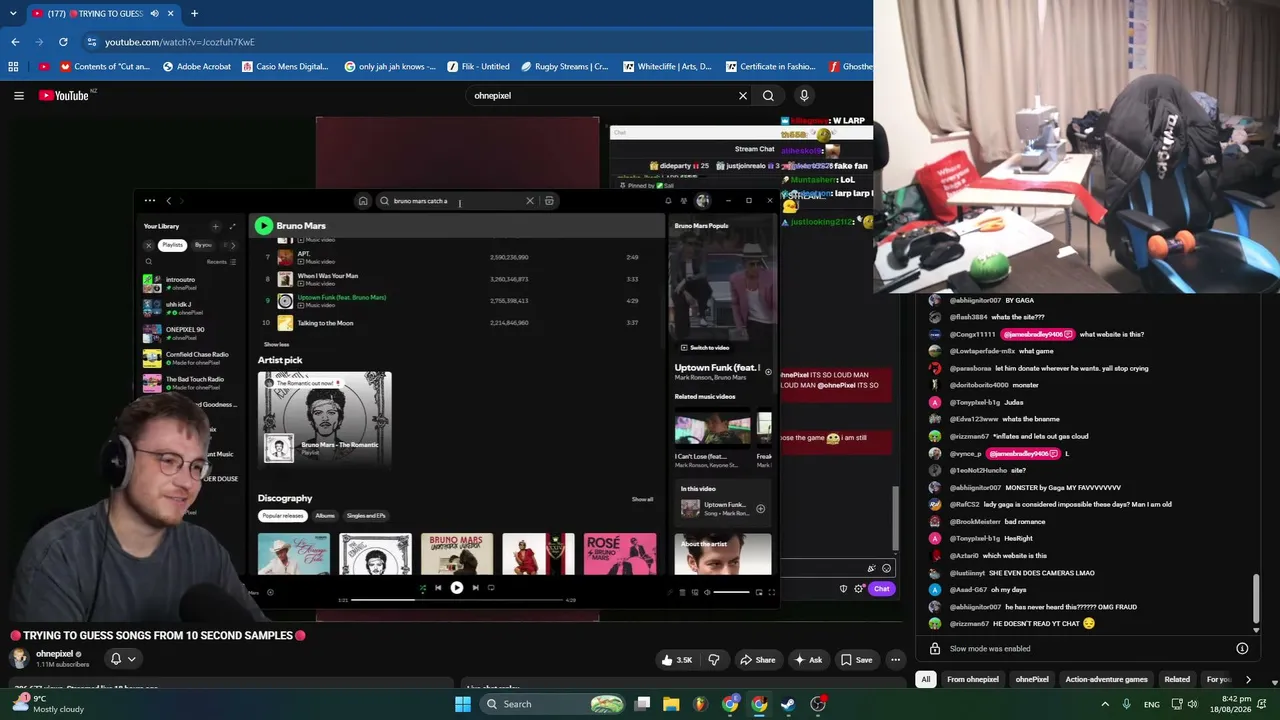Viewport: 1280px width, 720px height.
Task: Open the ONEPIXEL 90 playlist
Action: coord(190,333)
